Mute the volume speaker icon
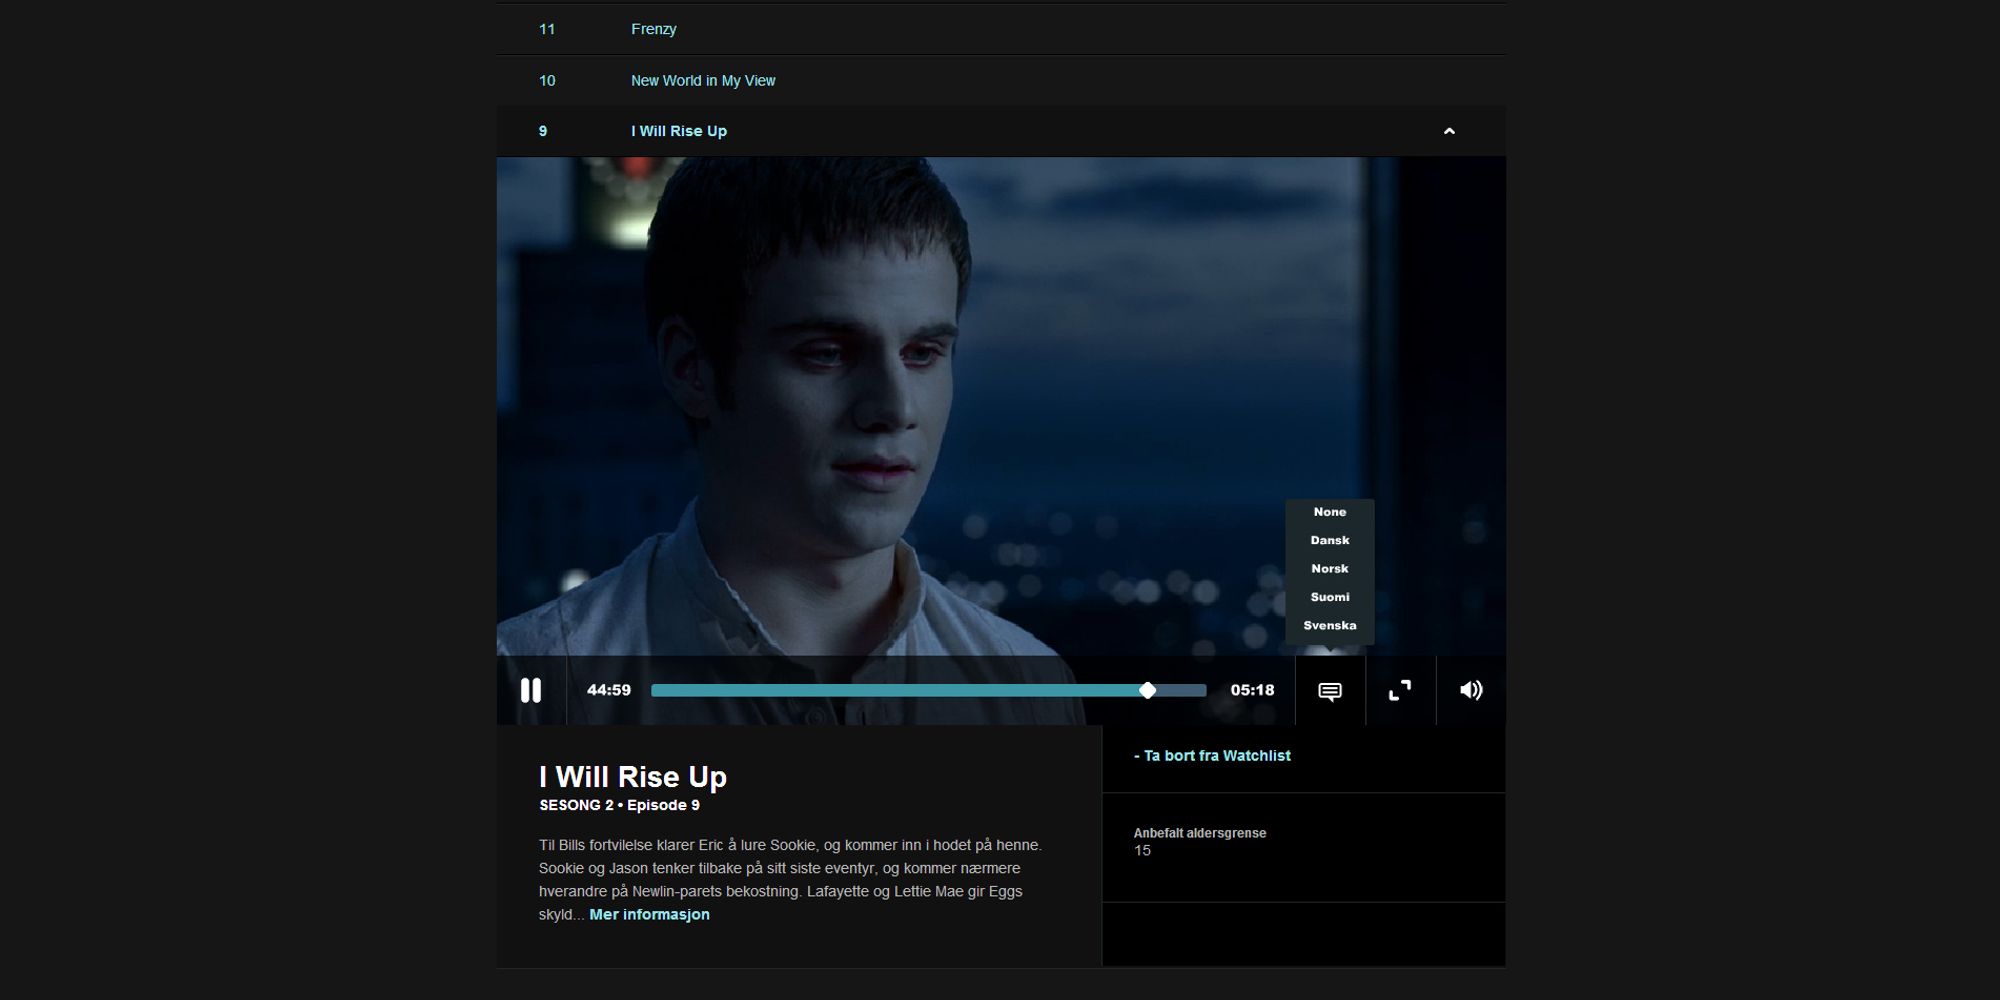Image resolution: width=2000 pixels, height=1000 pixels. [x=1471, y=690]
